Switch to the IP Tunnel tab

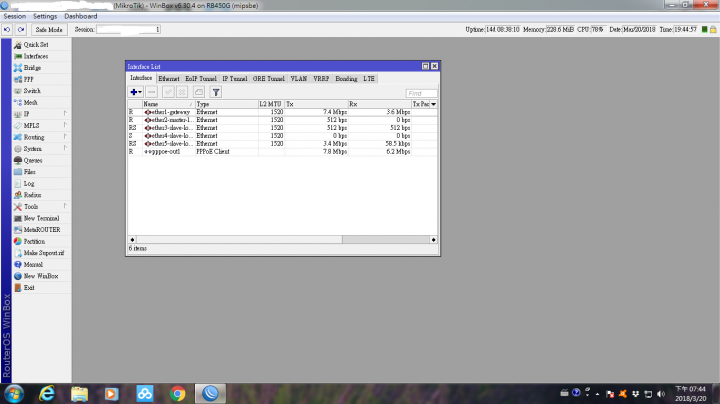point(235,79)
